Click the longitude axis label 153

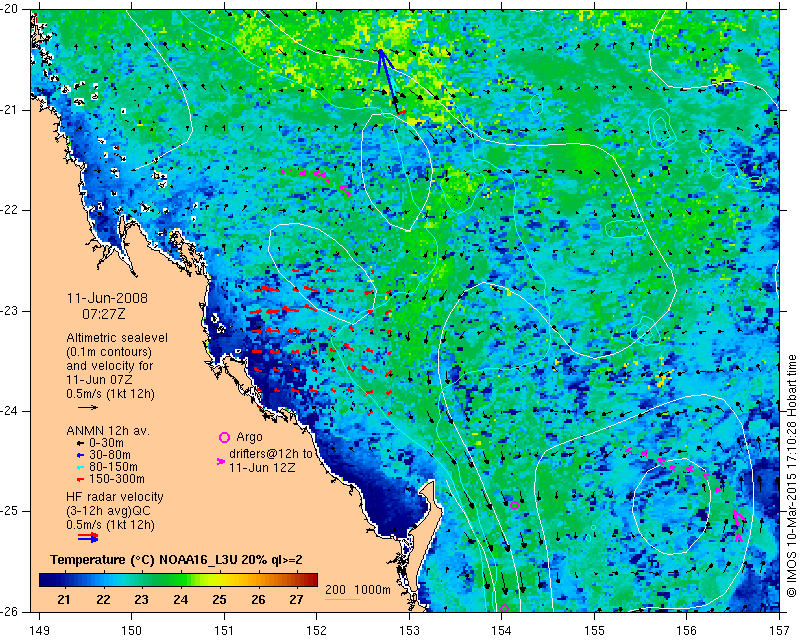(x=409, y=630)
